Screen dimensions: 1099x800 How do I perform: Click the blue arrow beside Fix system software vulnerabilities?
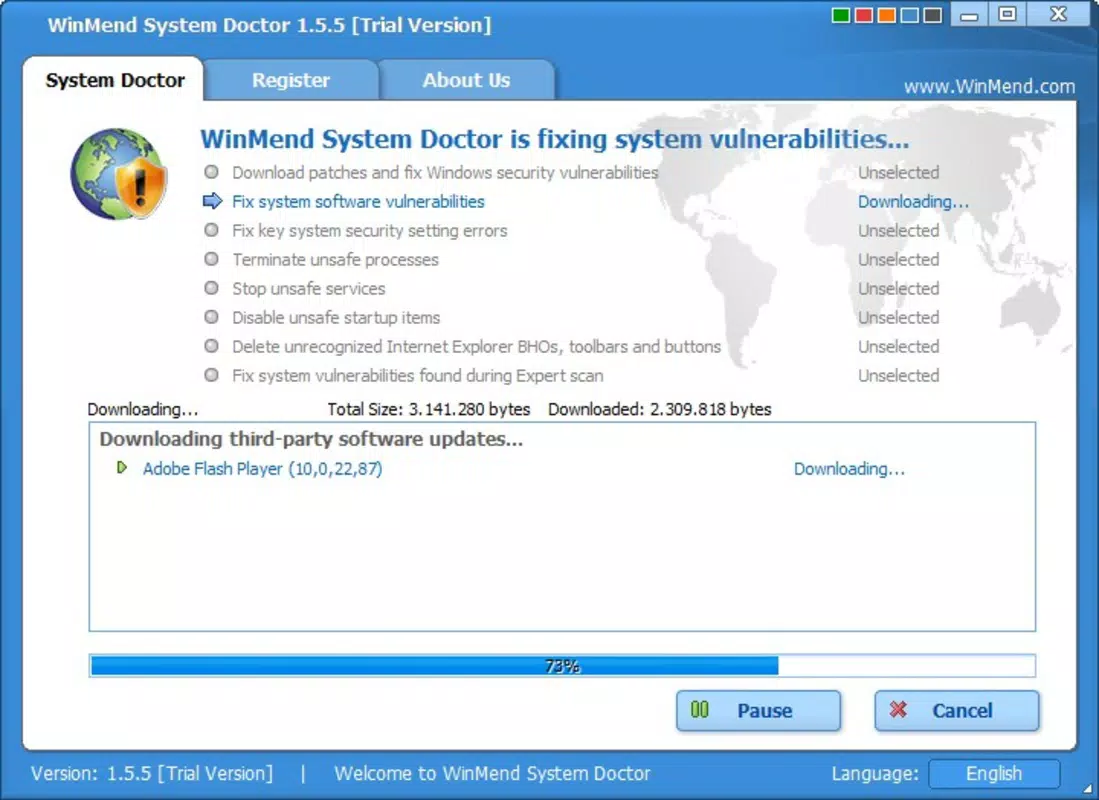(212, 201)
